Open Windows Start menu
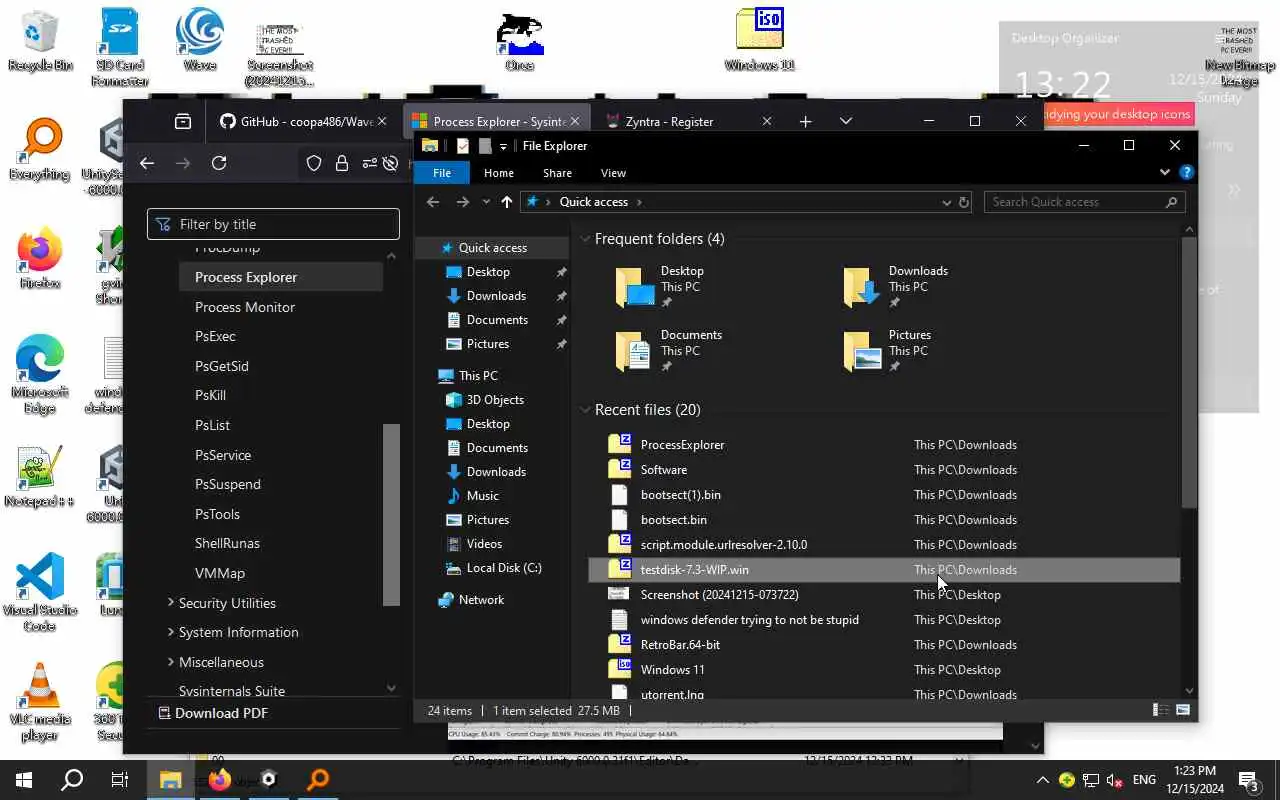This screenshot has width=1280, height=800. point(24,780)
